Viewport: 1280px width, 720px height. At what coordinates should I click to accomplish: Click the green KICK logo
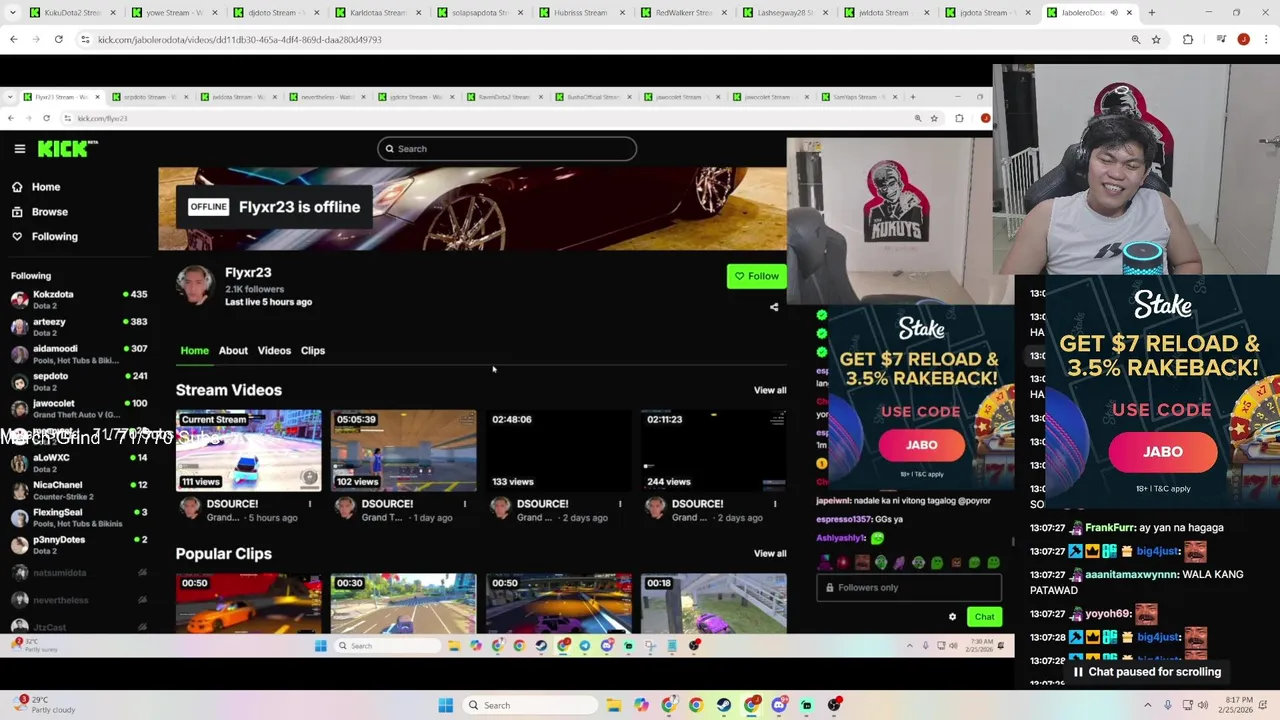click(x=67, y=149)
